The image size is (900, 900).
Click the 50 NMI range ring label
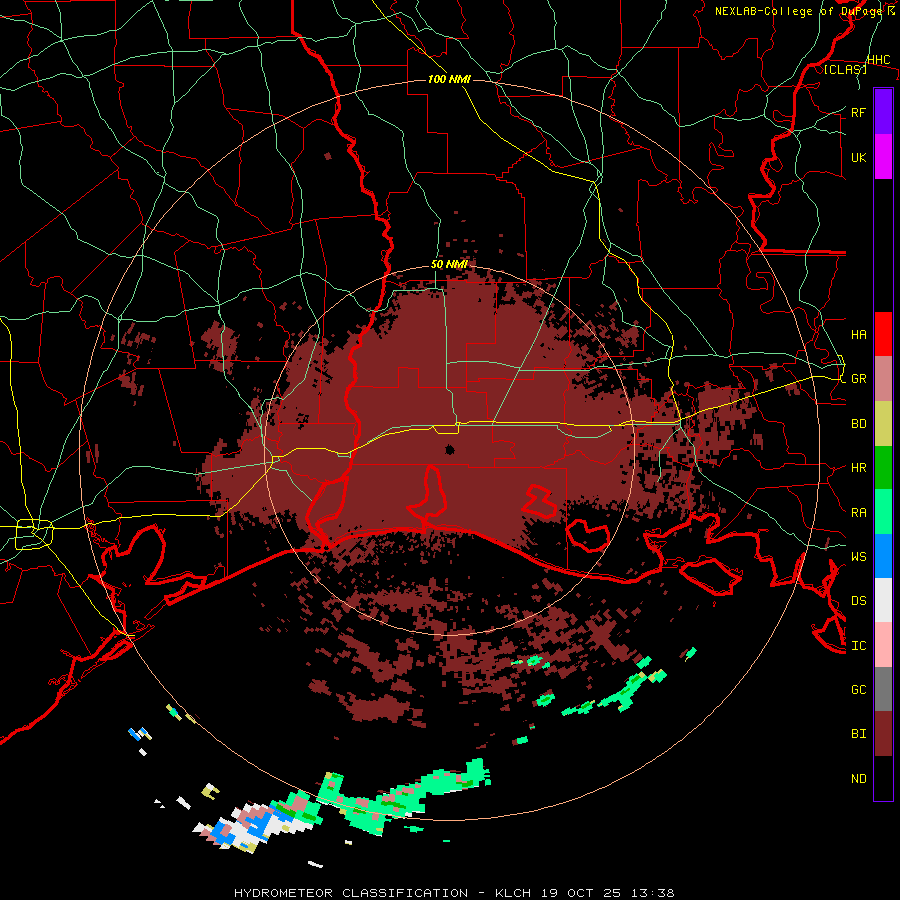pos(449,265)
